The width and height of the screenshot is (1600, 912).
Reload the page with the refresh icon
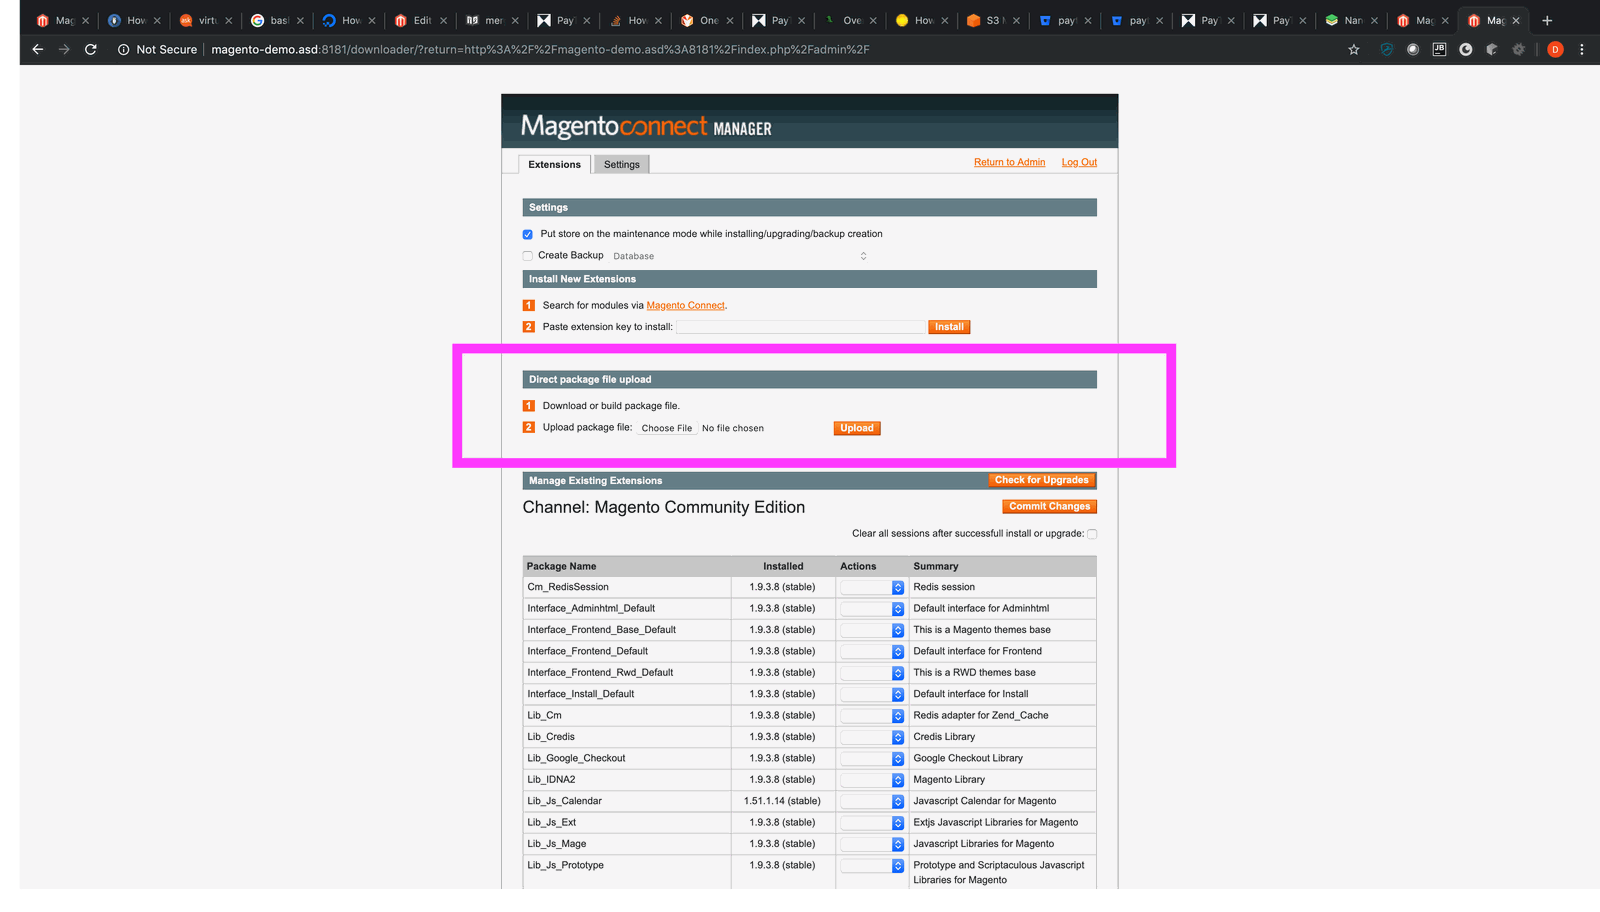(x=90, y=49)
